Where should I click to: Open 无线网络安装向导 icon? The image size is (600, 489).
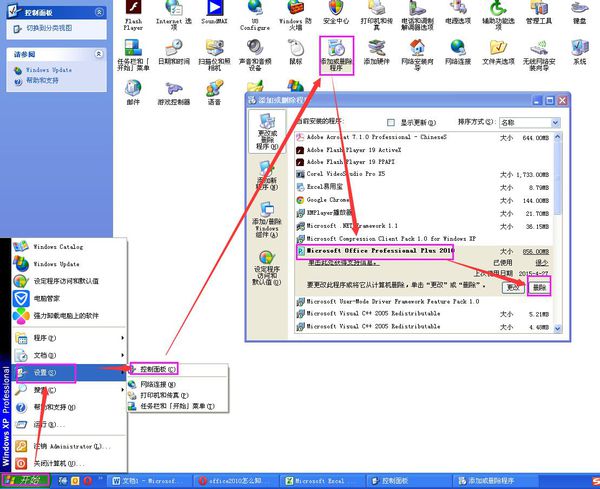tap(539, 55)
